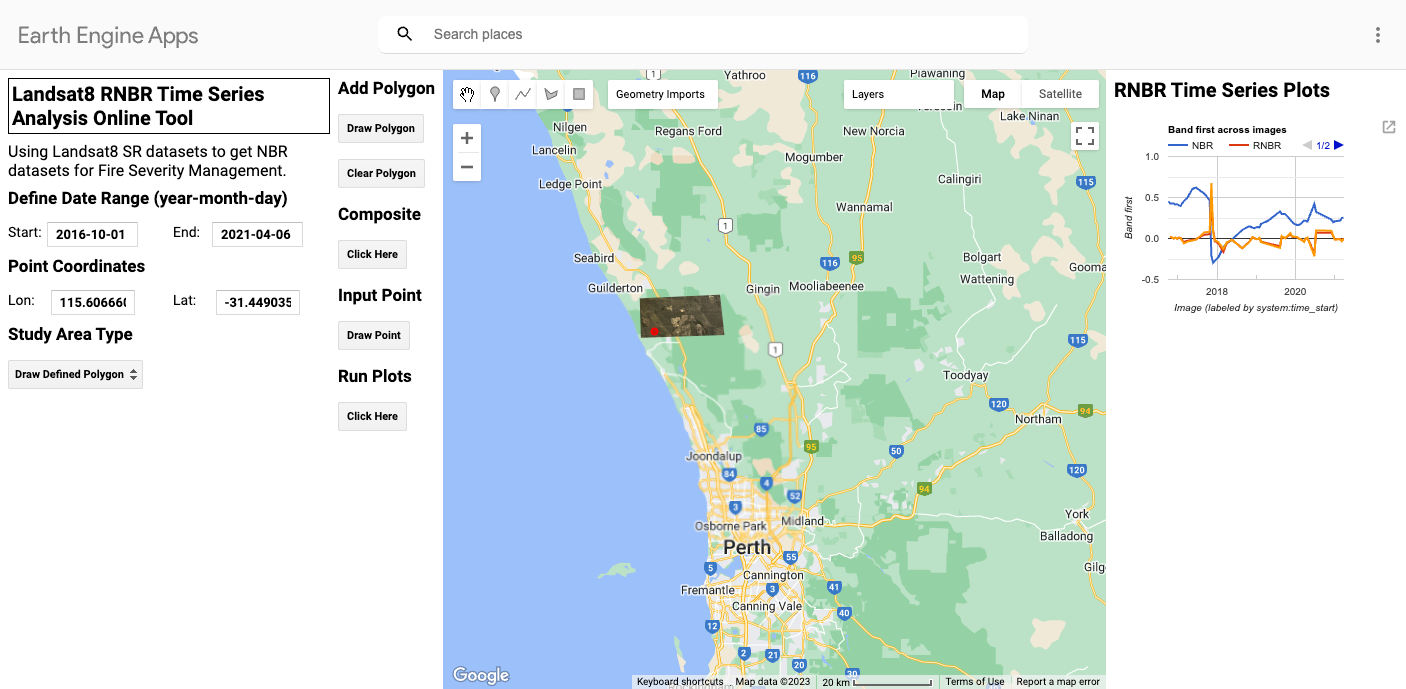1406x689 pixels.
Task: Click the Clear Polygon button
Action: (381, 173)
